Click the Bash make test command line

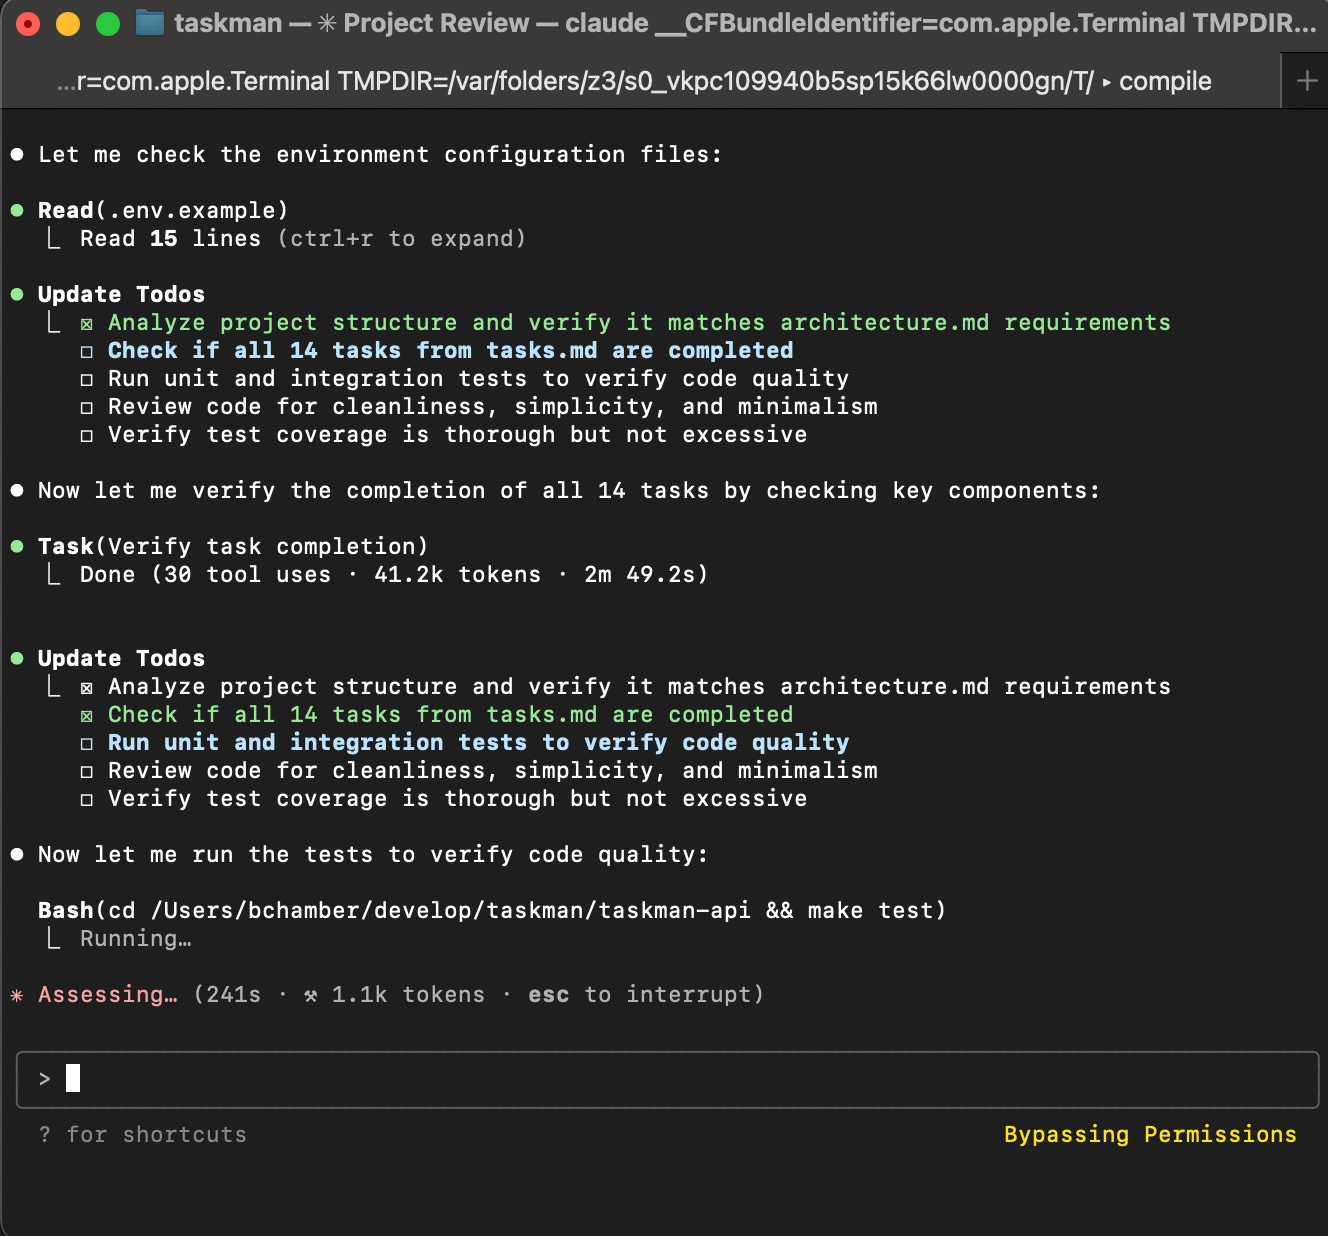point(492,911)
